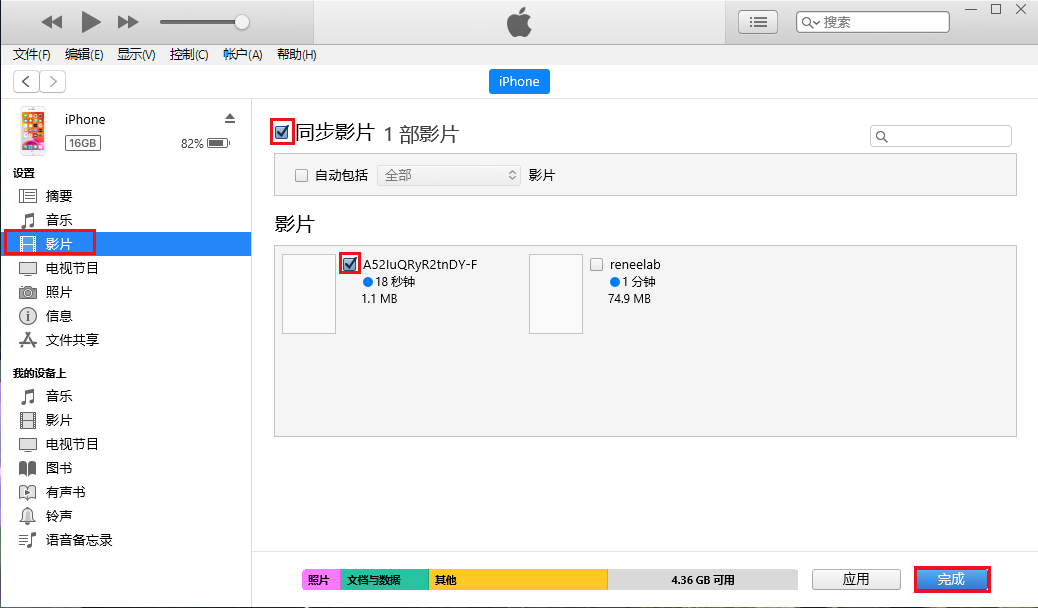The width and height of the screenshot is (1038, 608).
Task: Click the 18 秒钟 duration text
Action: 395,281
